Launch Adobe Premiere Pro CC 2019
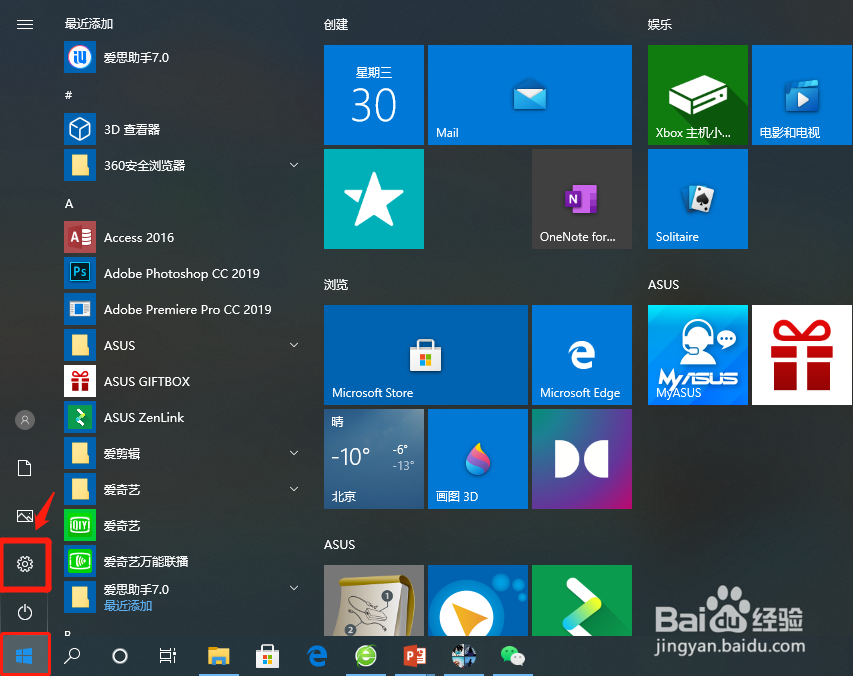 click(182, 309)
